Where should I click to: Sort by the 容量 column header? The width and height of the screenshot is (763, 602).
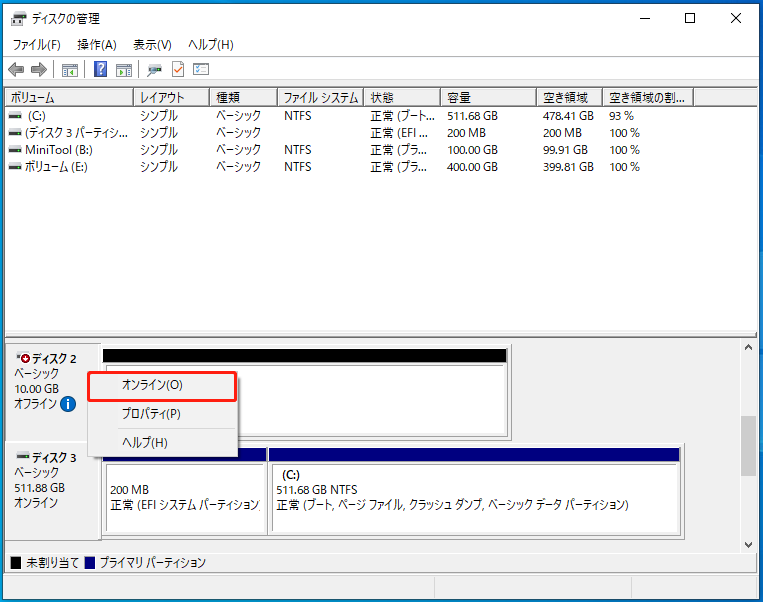(x=489, y=97)
